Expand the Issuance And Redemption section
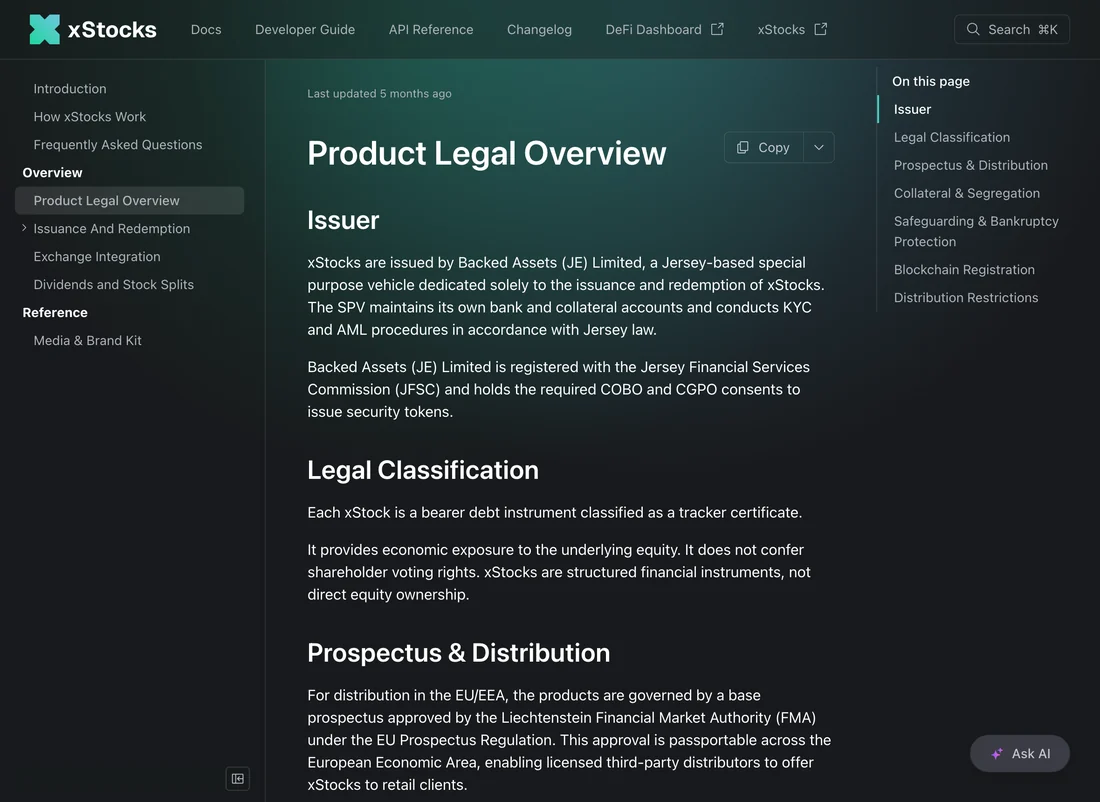The image size is (1100, 802). (x=25, y=228)
